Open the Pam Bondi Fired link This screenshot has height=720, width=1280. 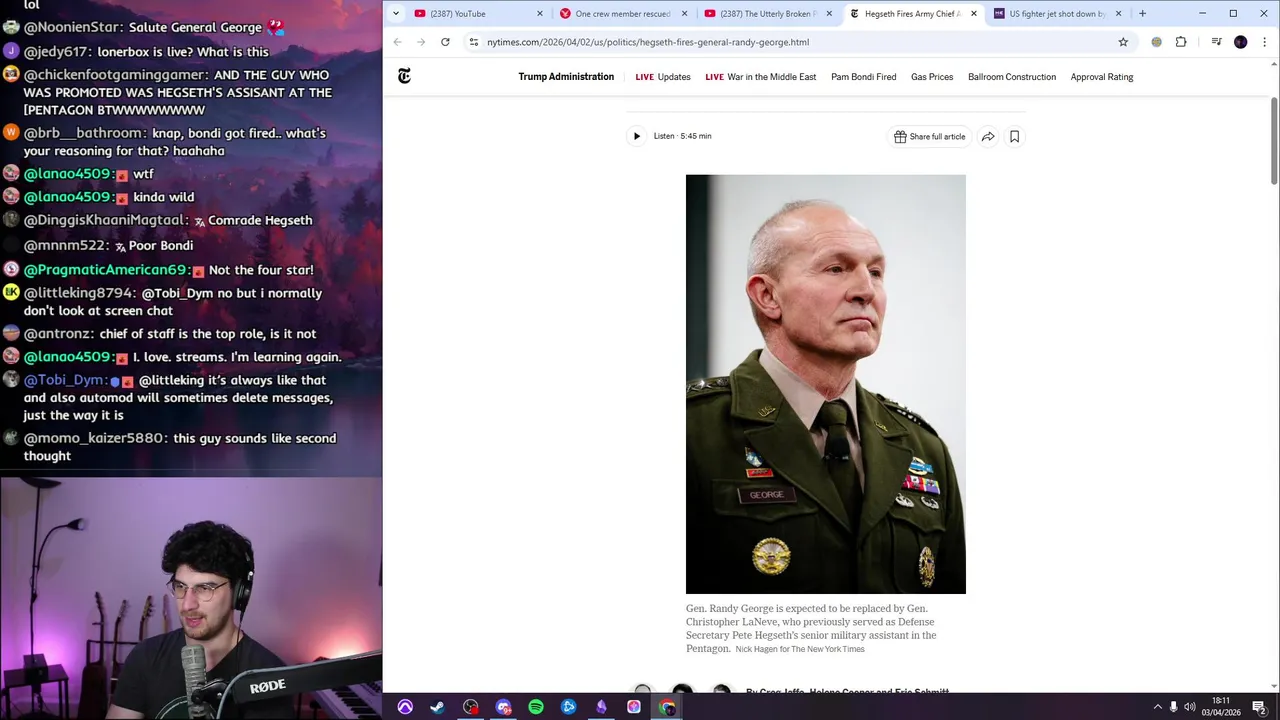click(x=863, y=77)
